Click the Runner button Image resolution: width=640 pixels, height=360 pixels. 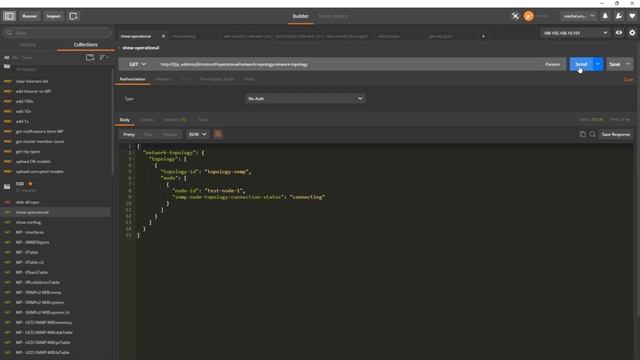point(29,16)
